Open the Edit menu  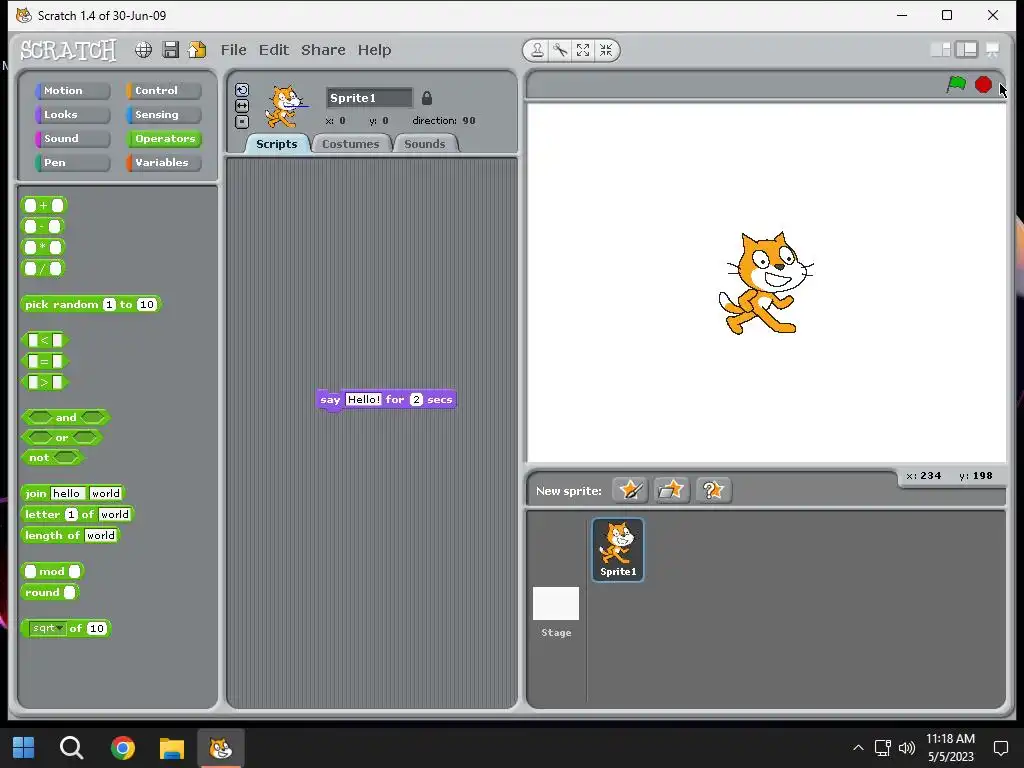coord(274,50)
